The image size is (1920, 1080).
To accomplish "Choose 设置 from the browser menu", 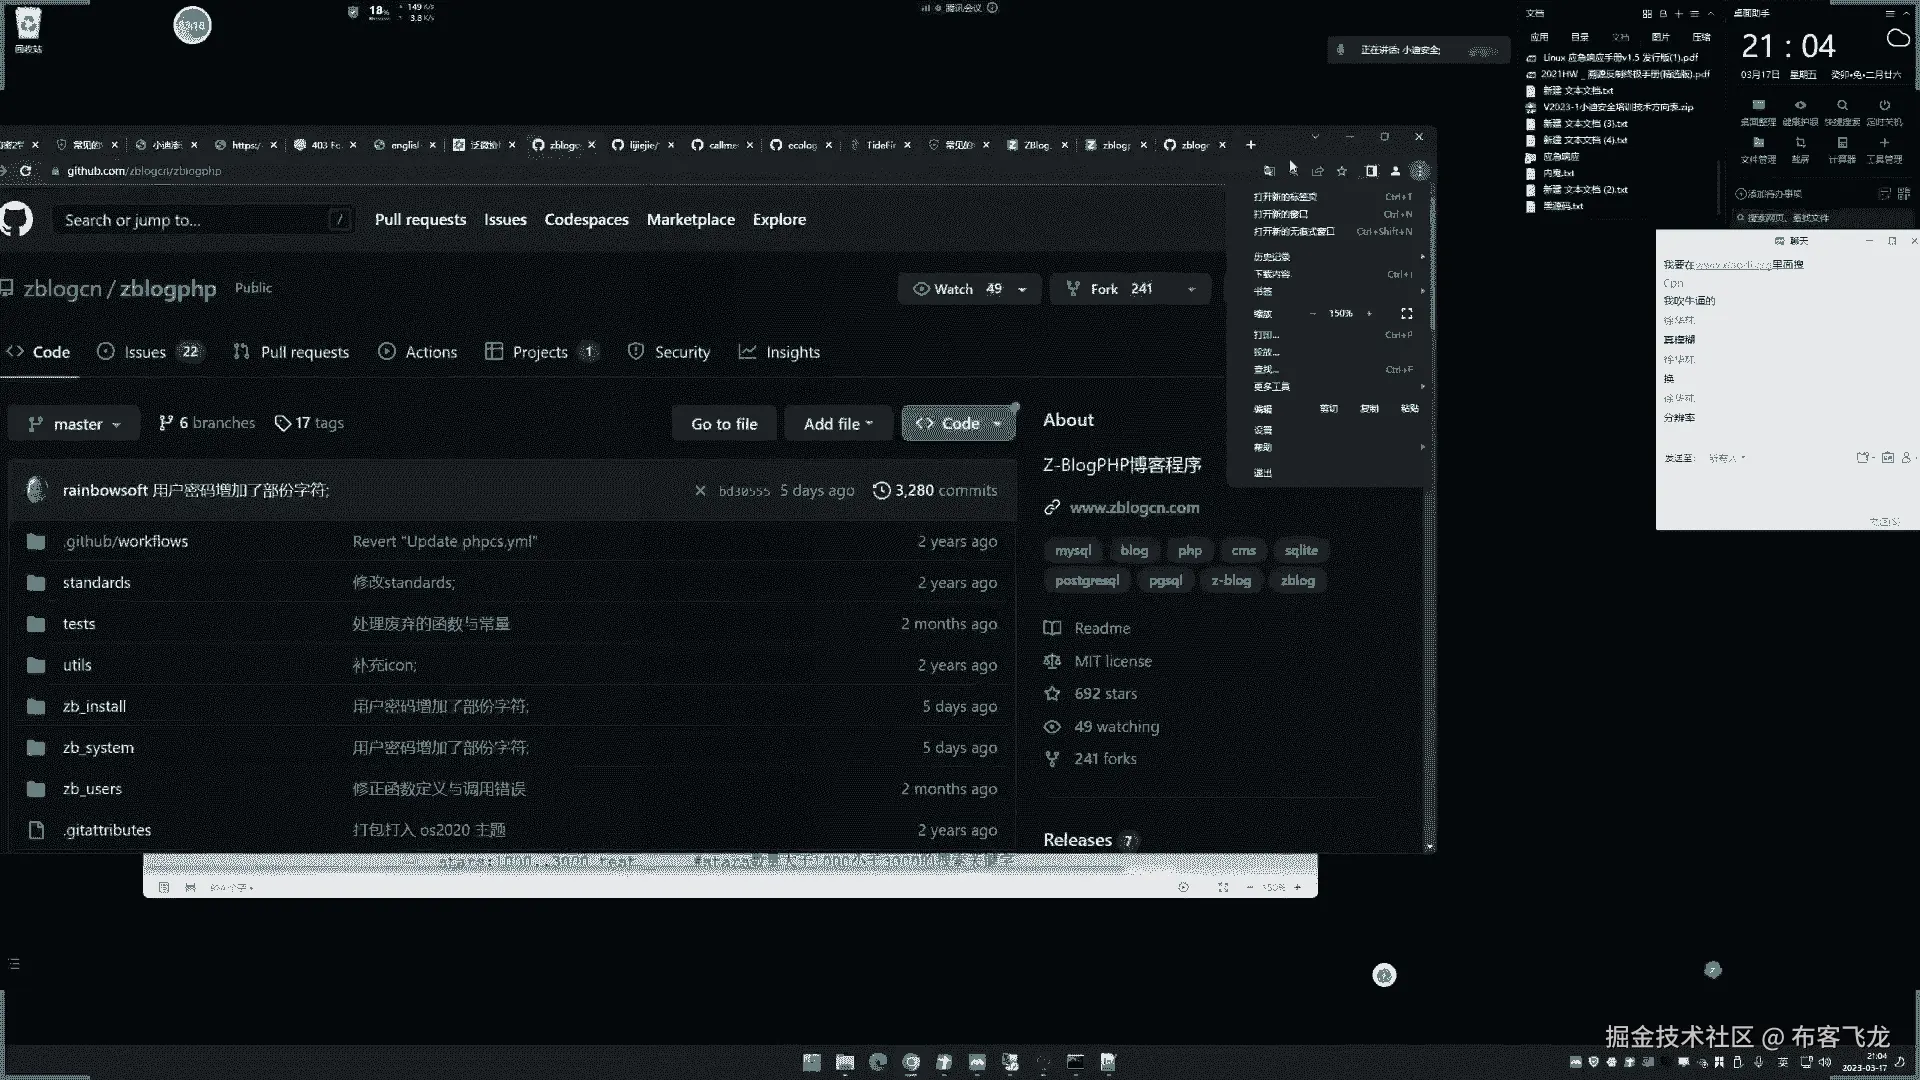I will pos(1263,430).
